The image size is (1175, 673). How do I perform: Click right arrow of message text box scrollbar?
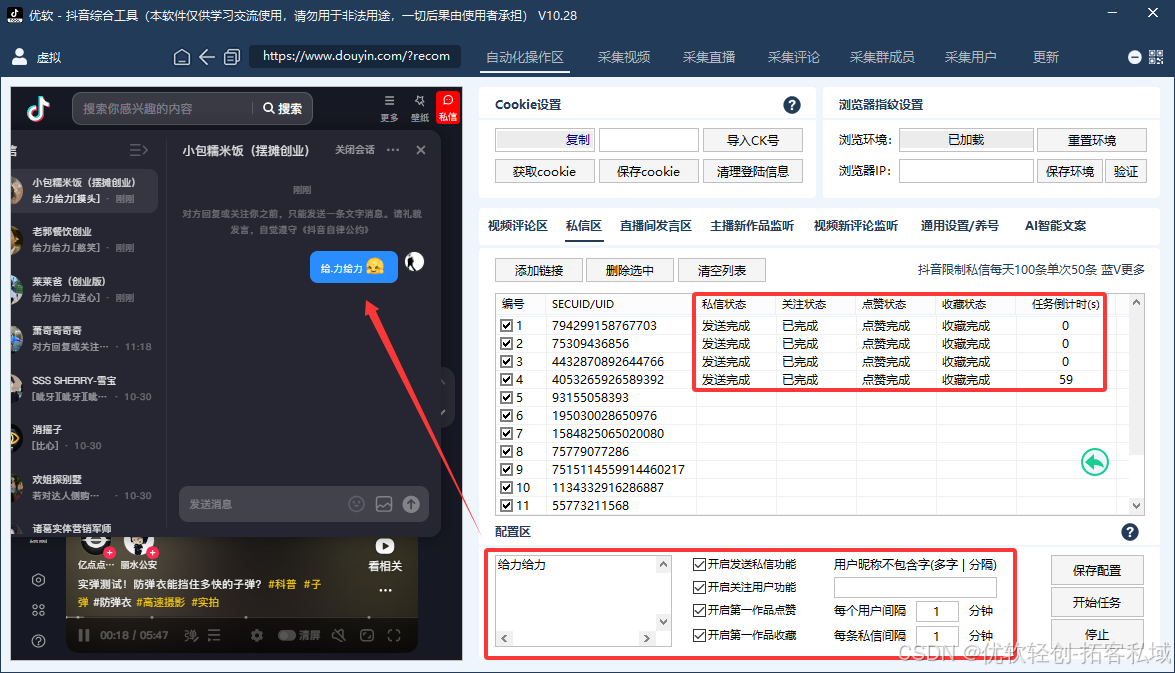click(x=647, y=639)
